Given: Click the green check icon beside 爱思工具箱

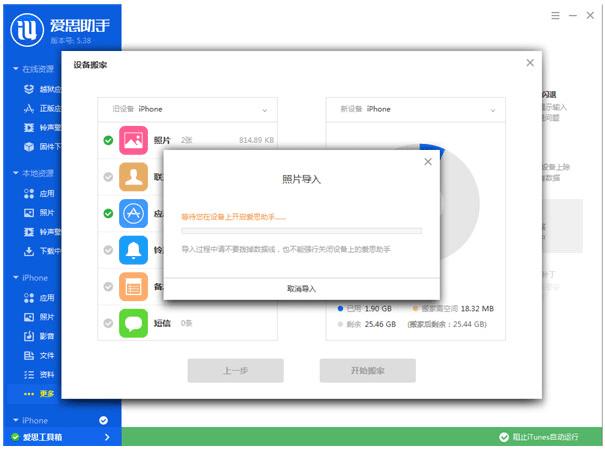Looking at the screenshot, I should [15, 437].
